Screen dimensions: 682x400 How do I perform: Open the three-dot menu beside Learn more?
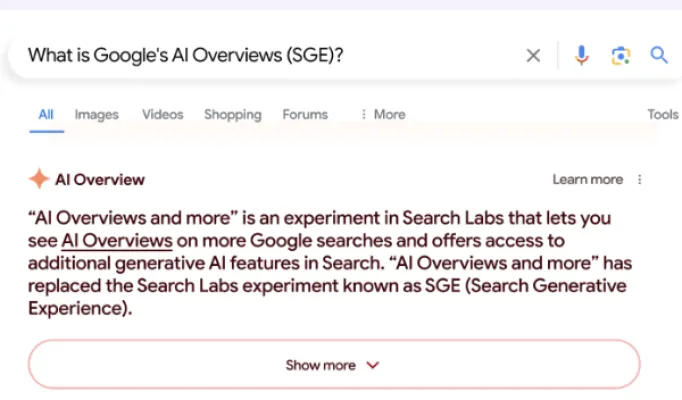pos(640,180)
